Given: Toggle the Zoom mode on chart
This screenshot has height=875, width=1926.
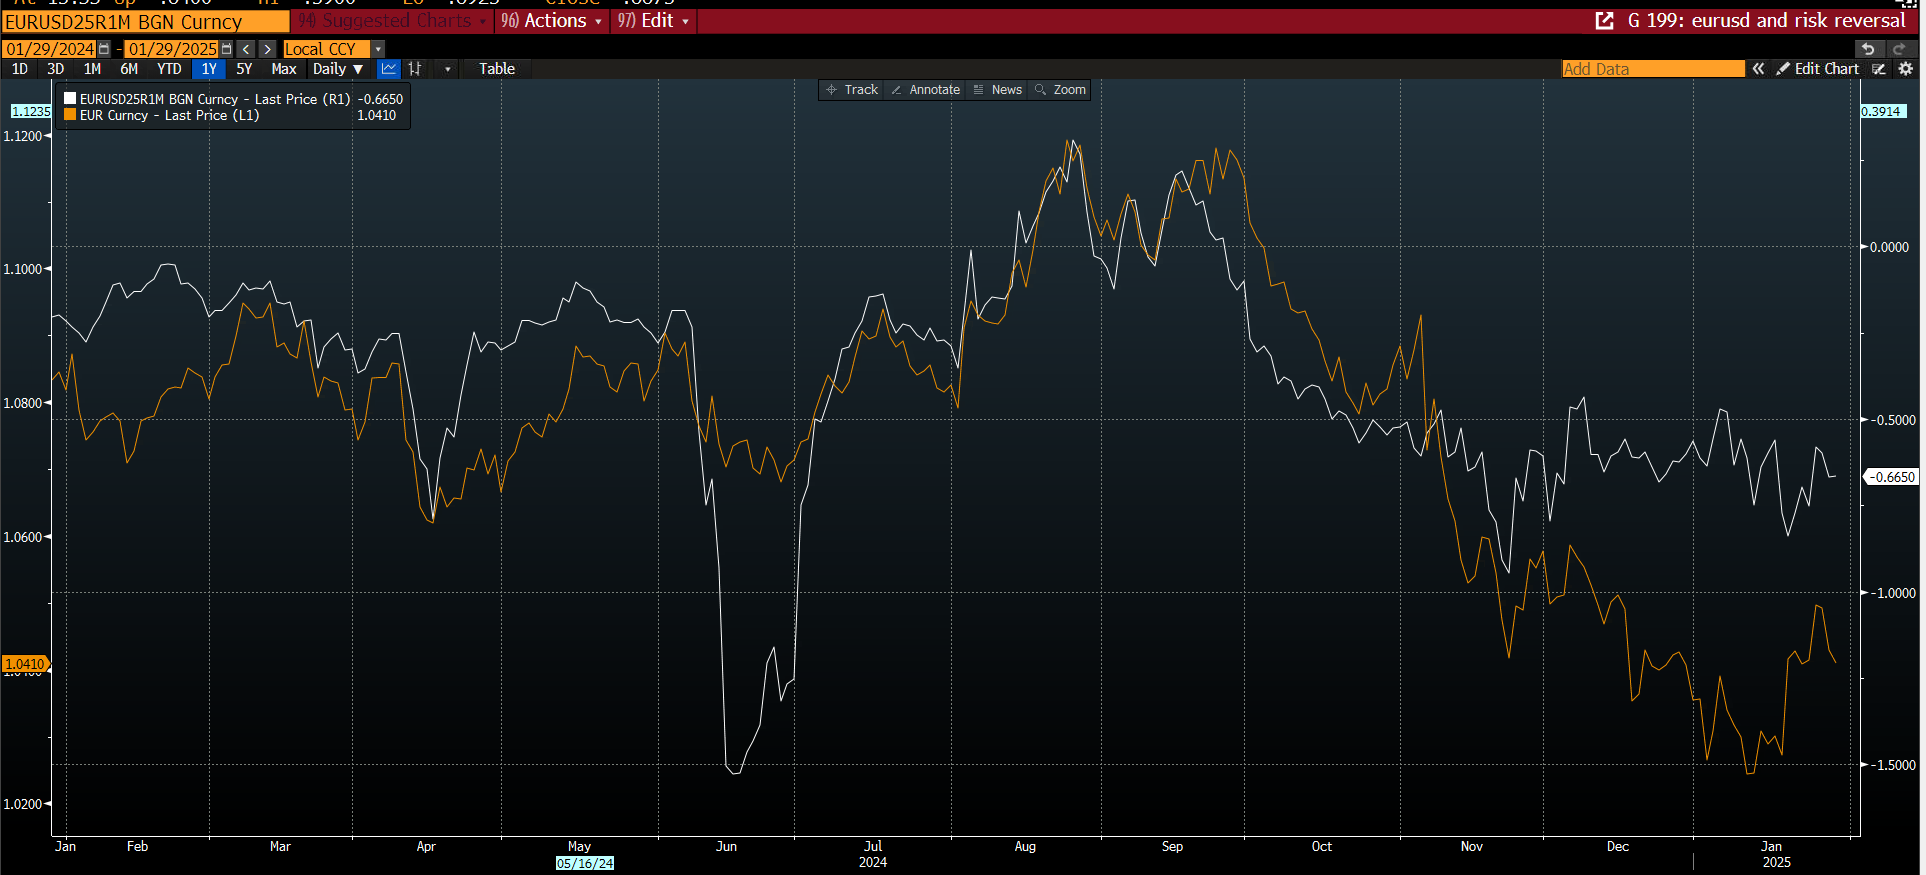Looking at the screenshot, I should [x=1060, y=90].
